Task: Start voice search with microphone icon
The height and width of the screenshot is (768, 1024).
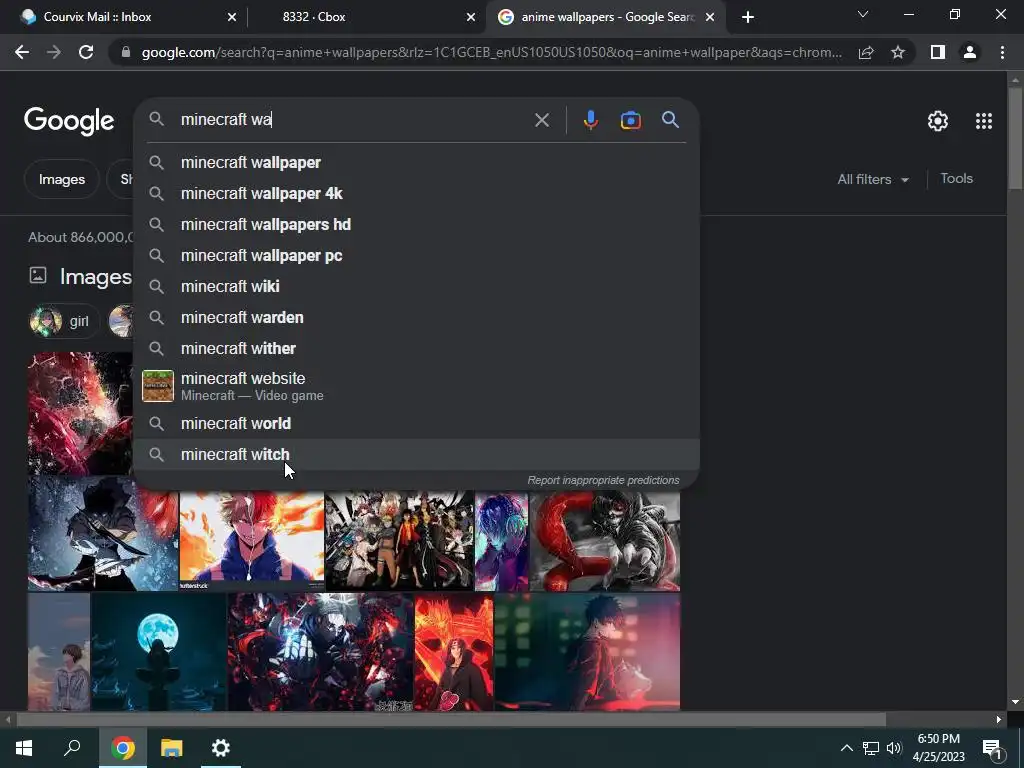Action: click(590, 120)
